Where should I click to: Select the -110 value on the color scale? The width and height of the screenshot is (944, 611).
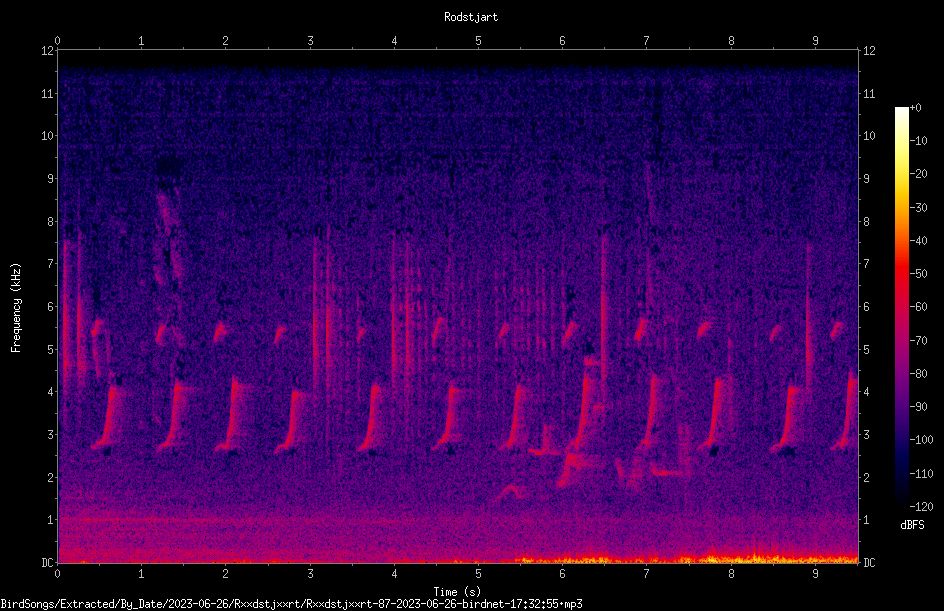(x=921, y=474)
